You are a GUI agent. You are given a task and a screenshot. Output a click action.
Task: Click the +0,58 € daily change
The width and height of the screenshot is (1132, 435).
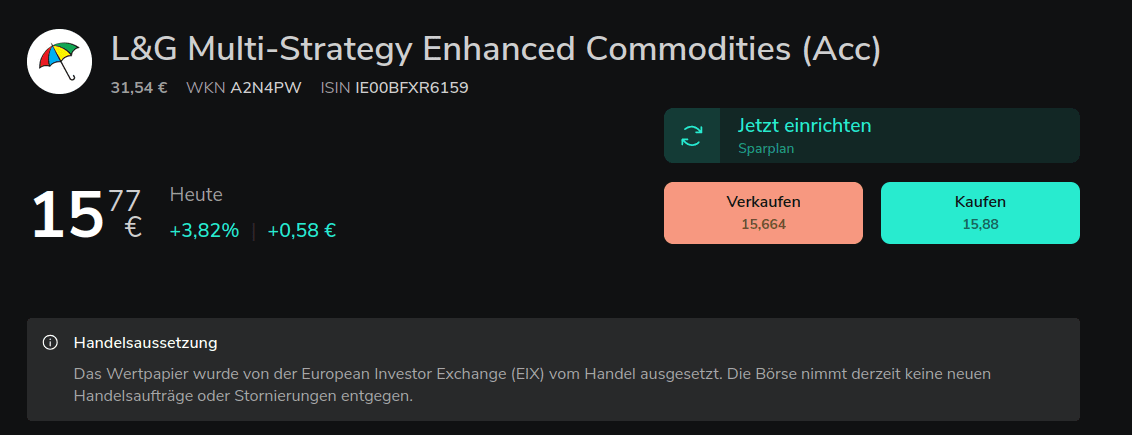(302, 231)
